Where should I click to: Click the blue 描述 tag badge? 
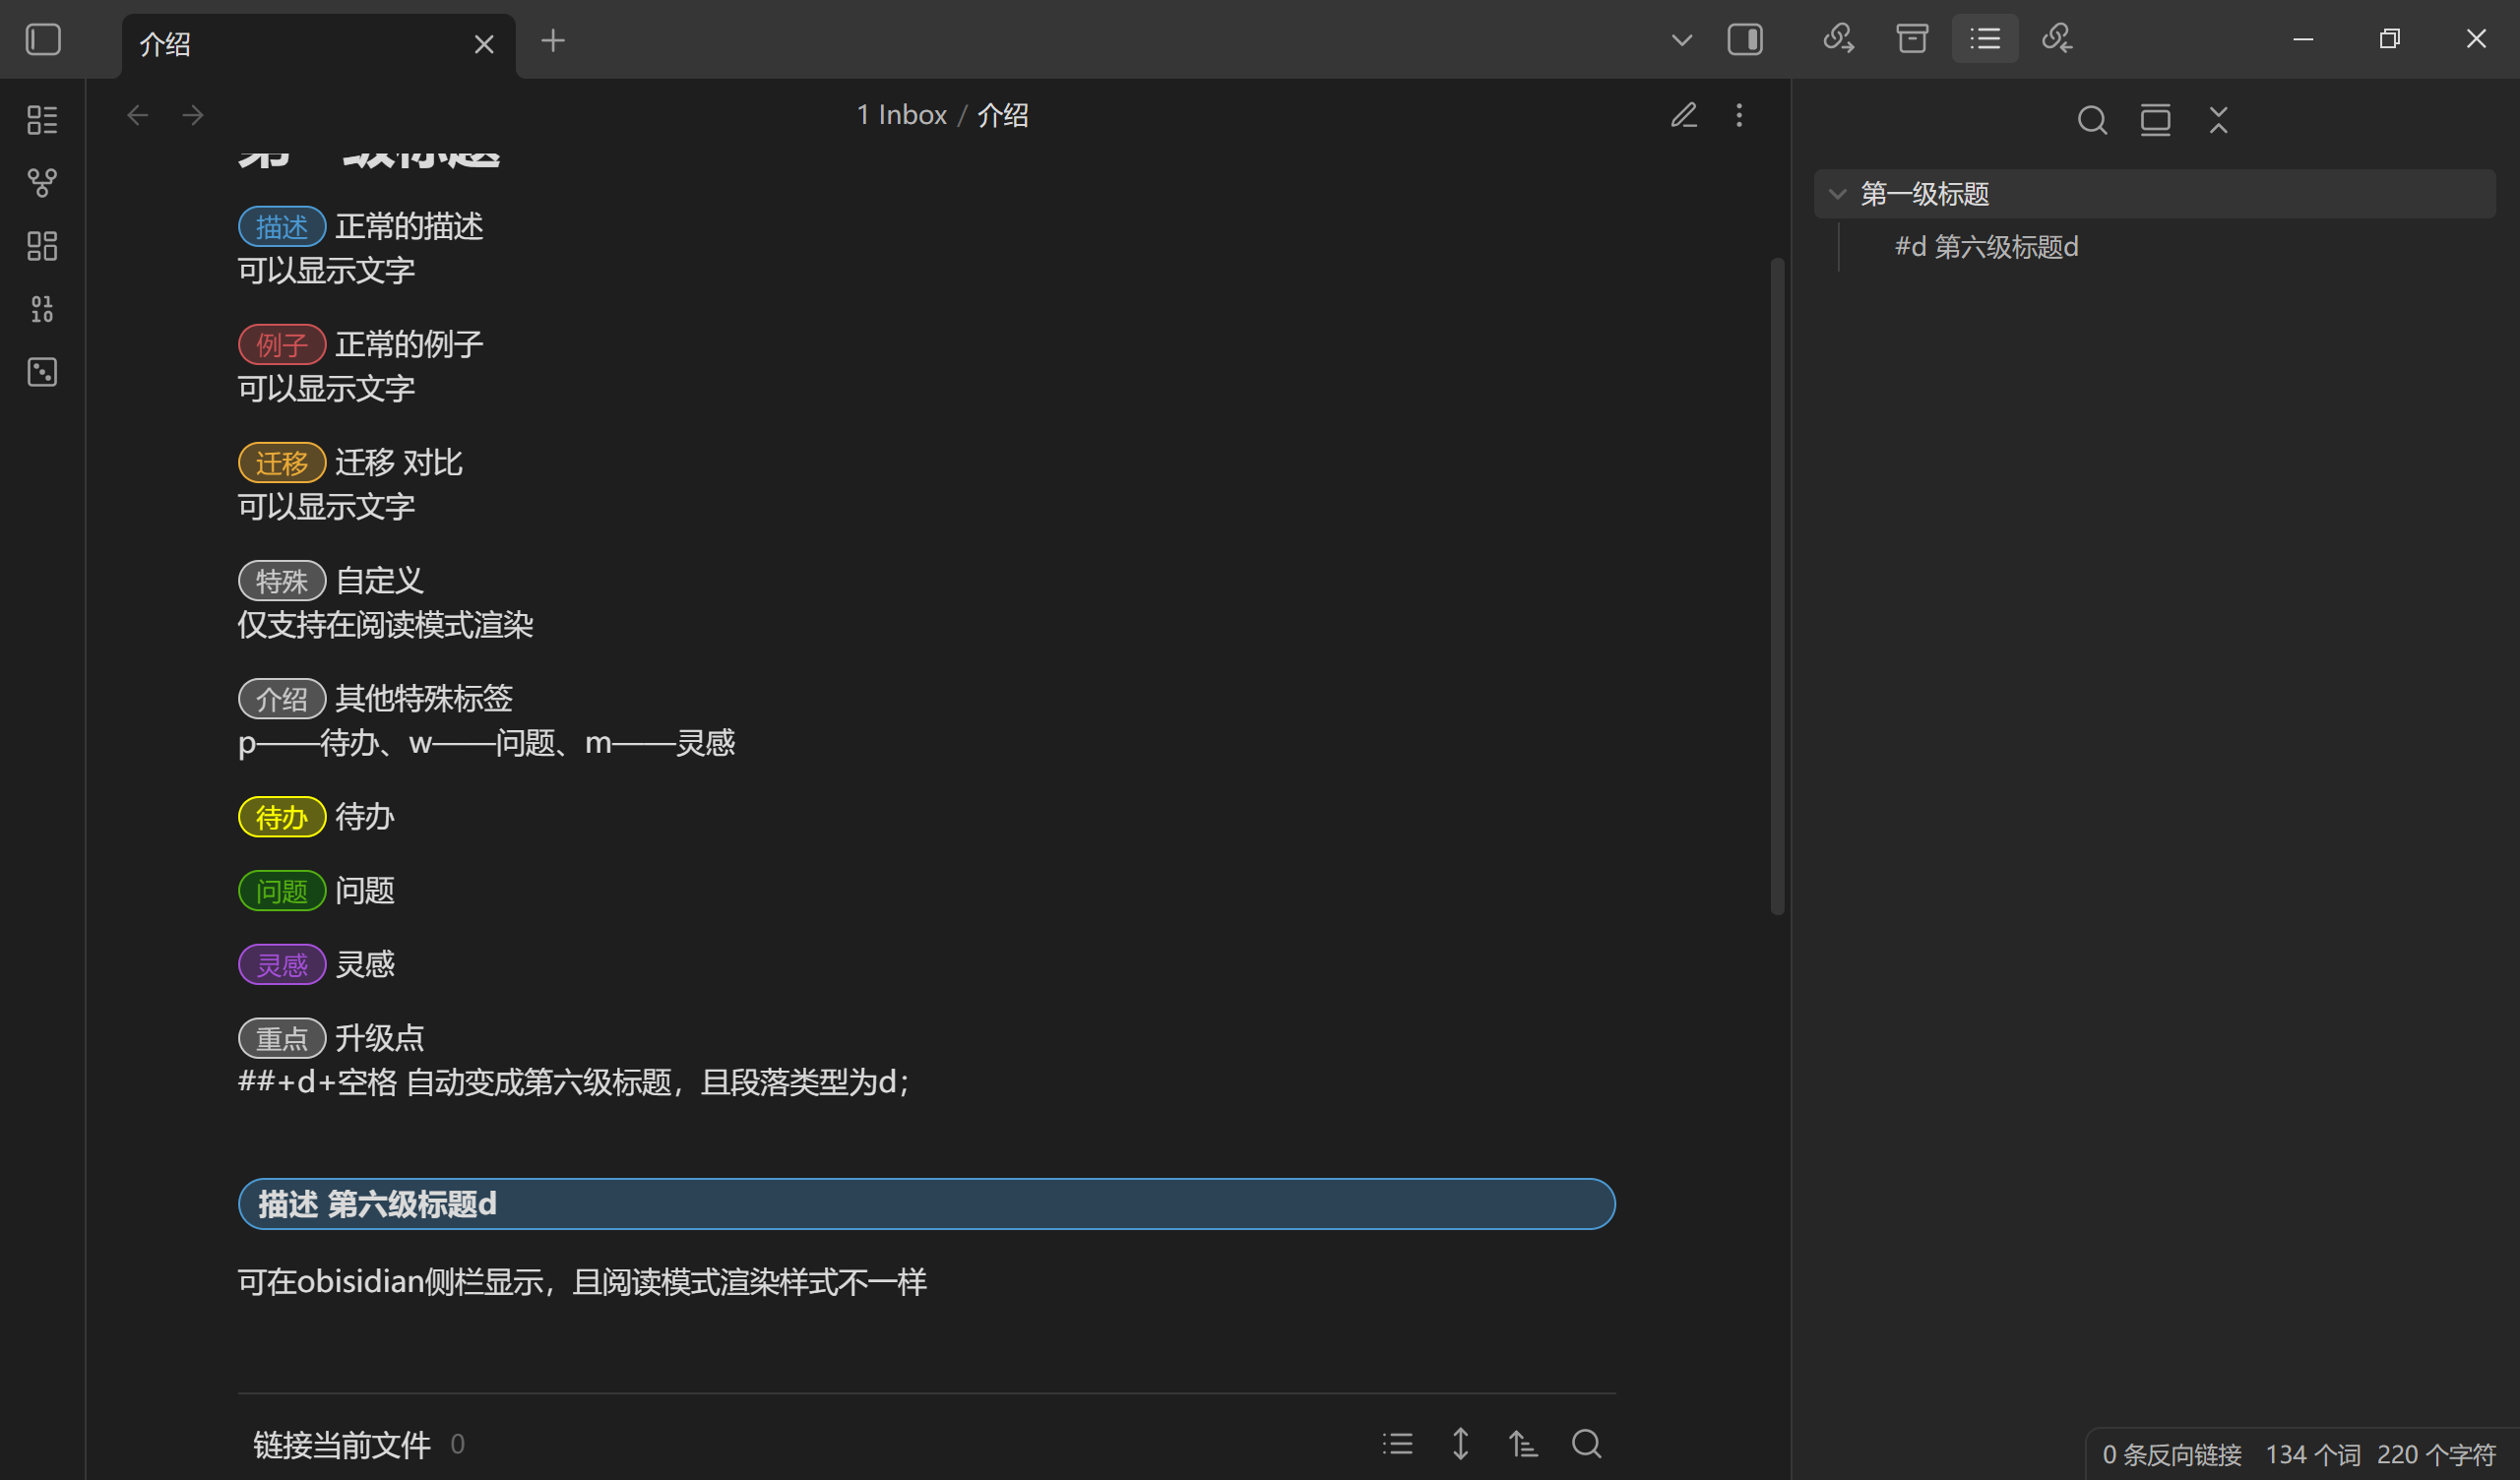pos(282,227)
